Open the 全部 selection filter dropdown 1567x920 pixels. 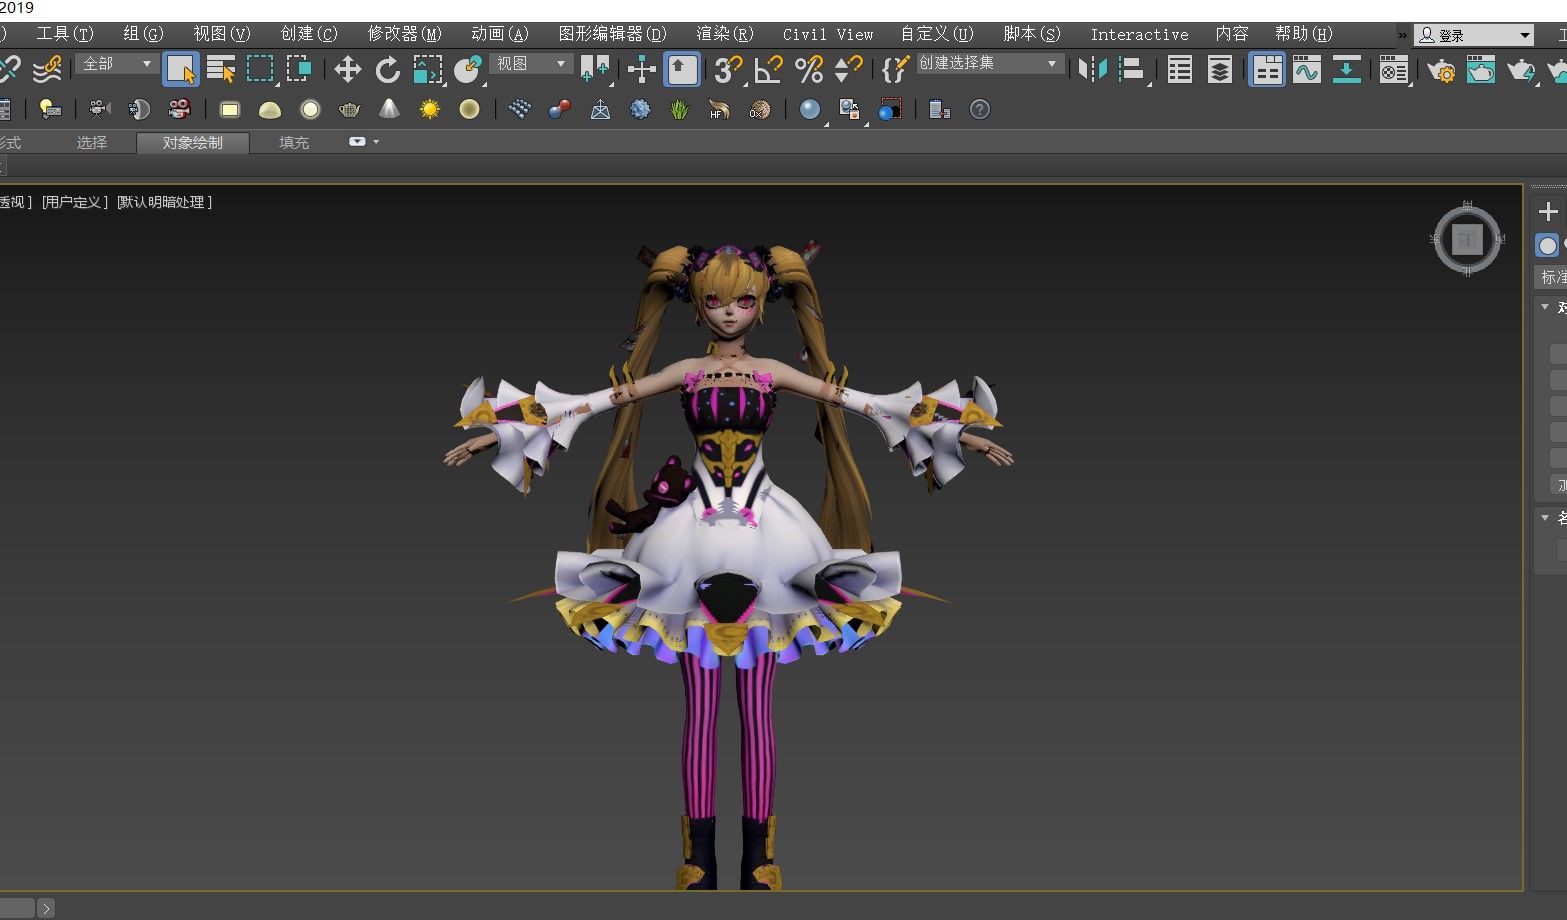[117, 64]
